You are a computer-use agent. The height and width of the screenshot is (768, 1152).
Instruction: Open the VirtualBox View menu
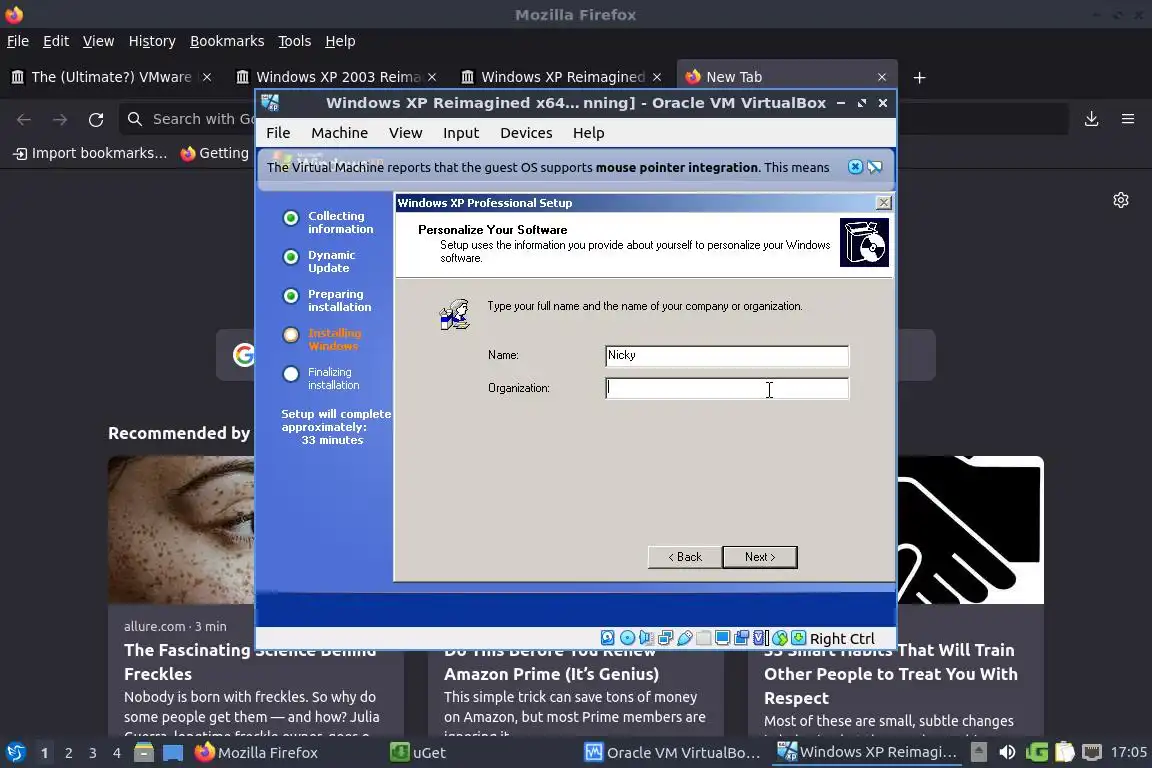[406, 133]
